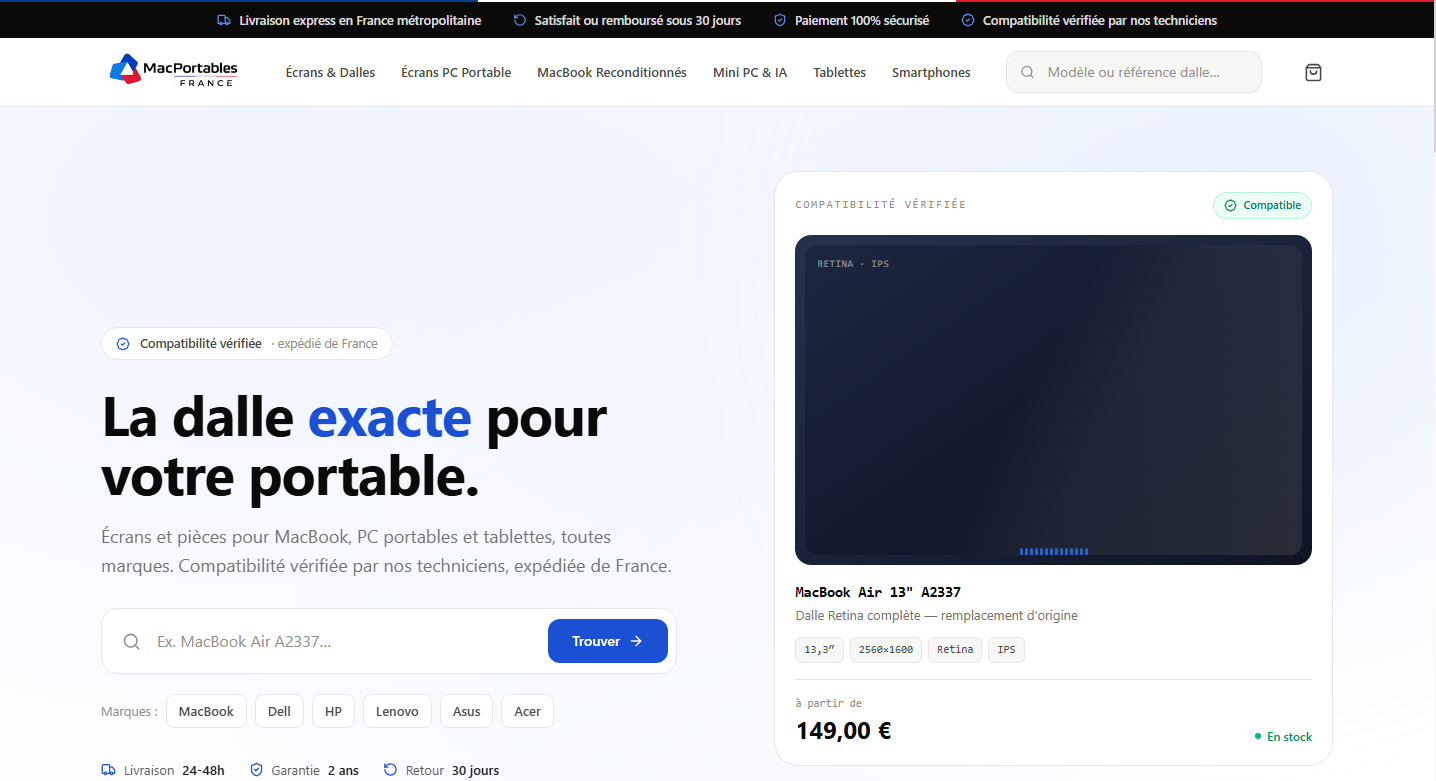The image size is (1436, 781).
Task: Click the Compatibilité vérifiée pill label
Action: (201, 344)
